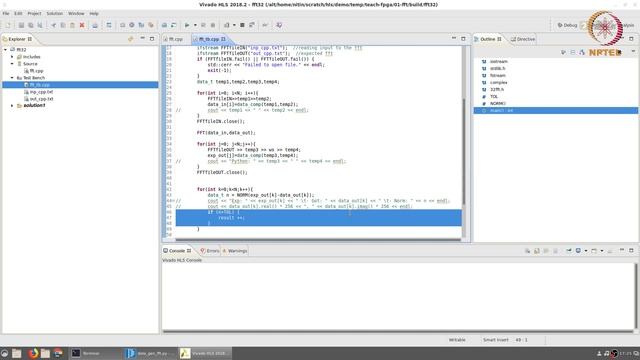Open the File menu
Viewport: 640px width, 360px height.
tap(6, 13)
